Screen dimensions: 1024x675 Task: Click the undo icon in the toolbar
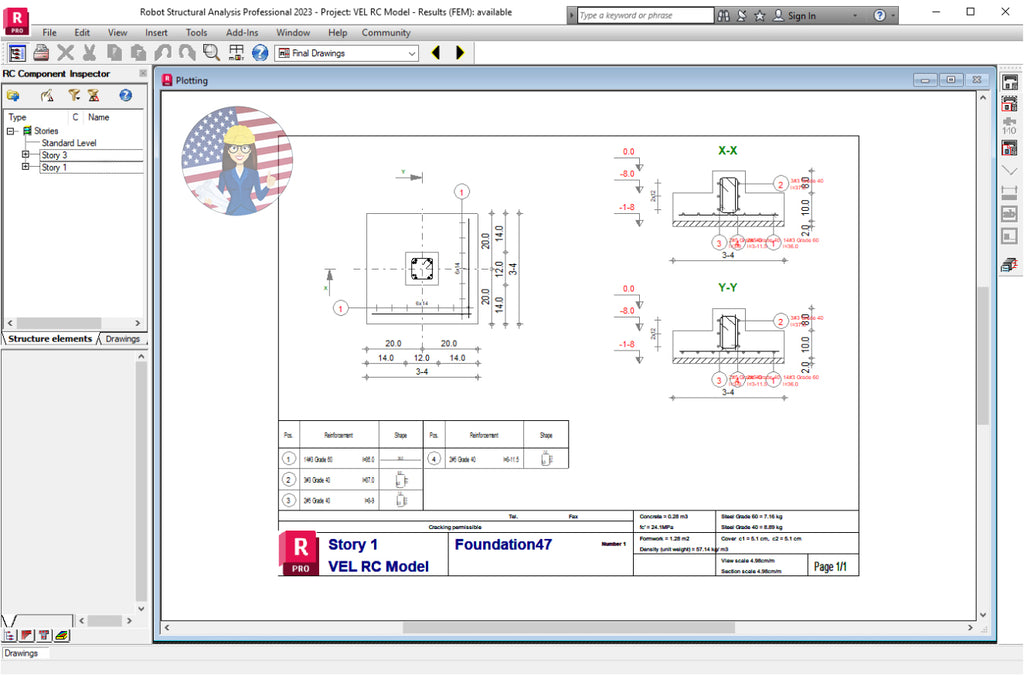(x=164, y=52)
